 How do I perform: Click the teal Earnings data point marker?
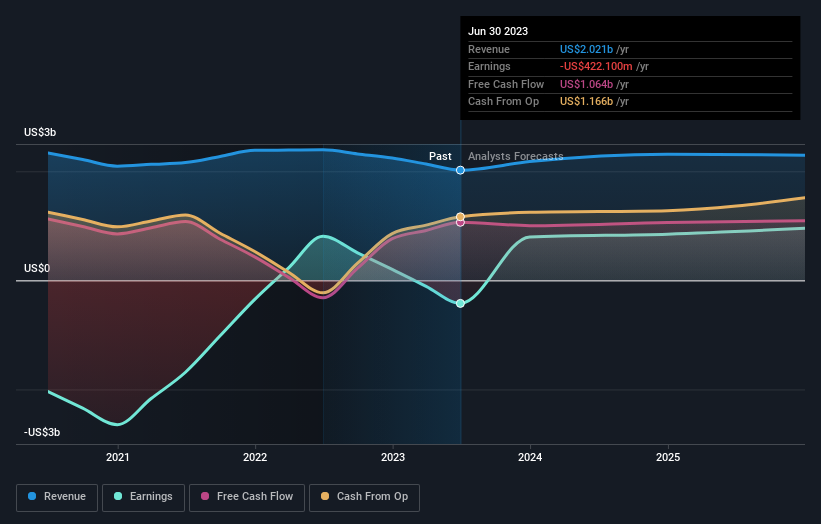click(x=460, y=304)
